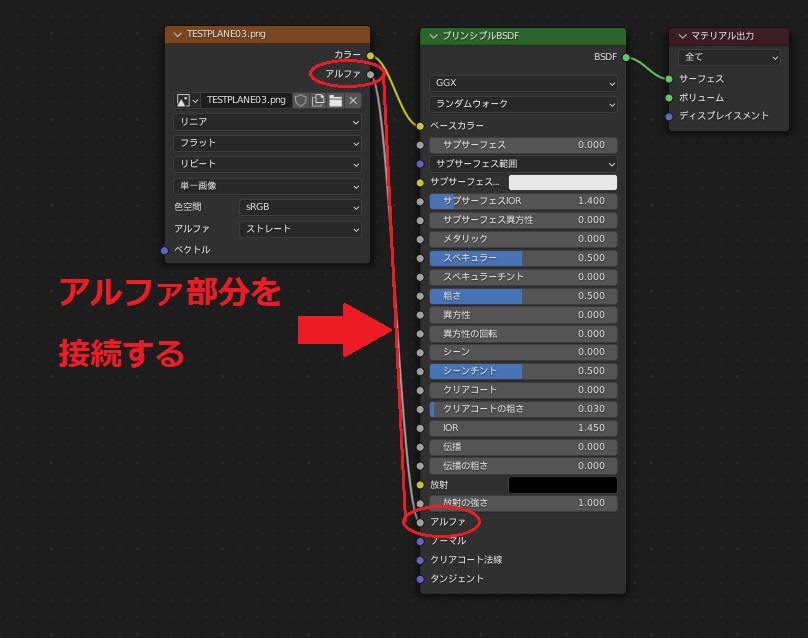
Task: Click the クリアコート法線 input socket
Action: pyautogui.click(x=420, y=560)
